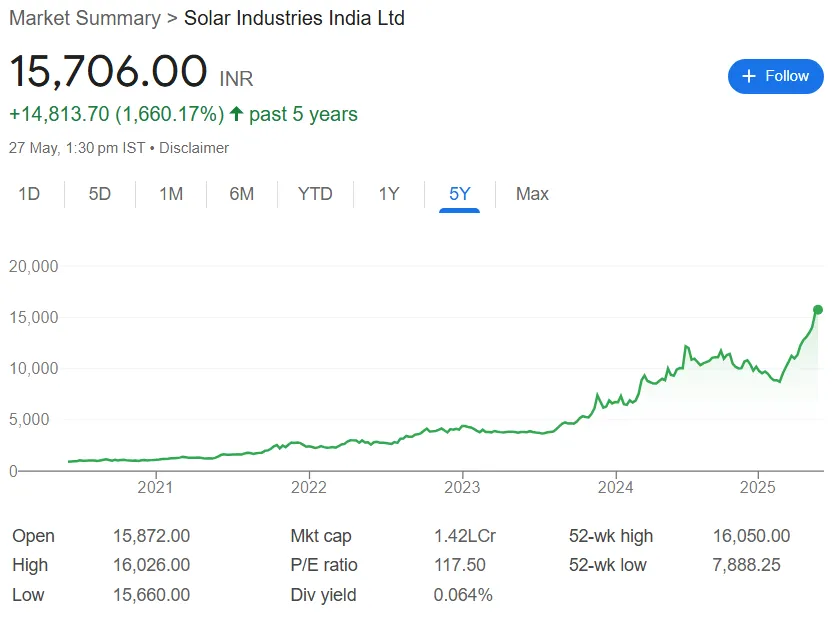Click the Follow button
Screen dimensions: 840x620
775,76
